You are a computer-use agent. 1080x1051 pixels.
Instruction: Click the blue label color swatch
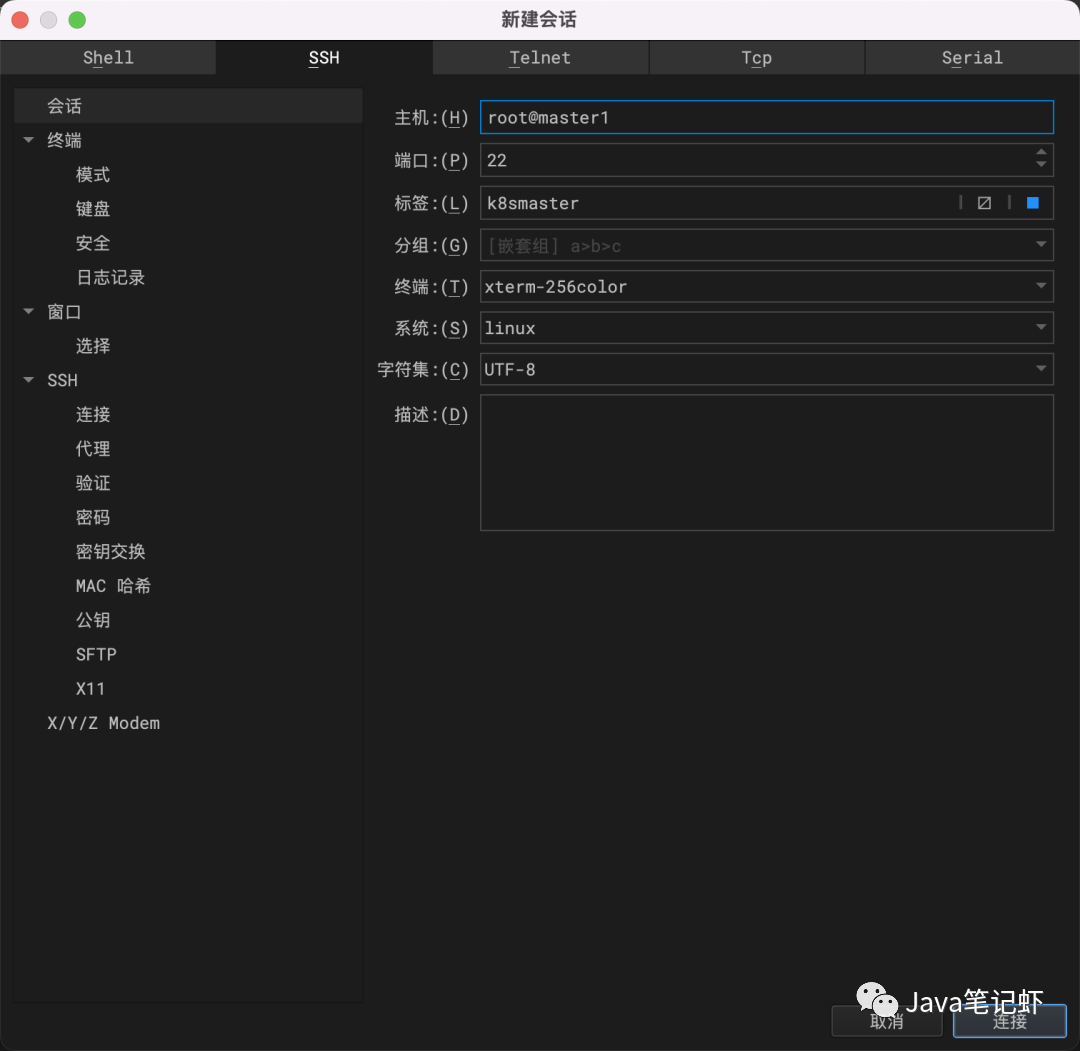(1031, 202)
